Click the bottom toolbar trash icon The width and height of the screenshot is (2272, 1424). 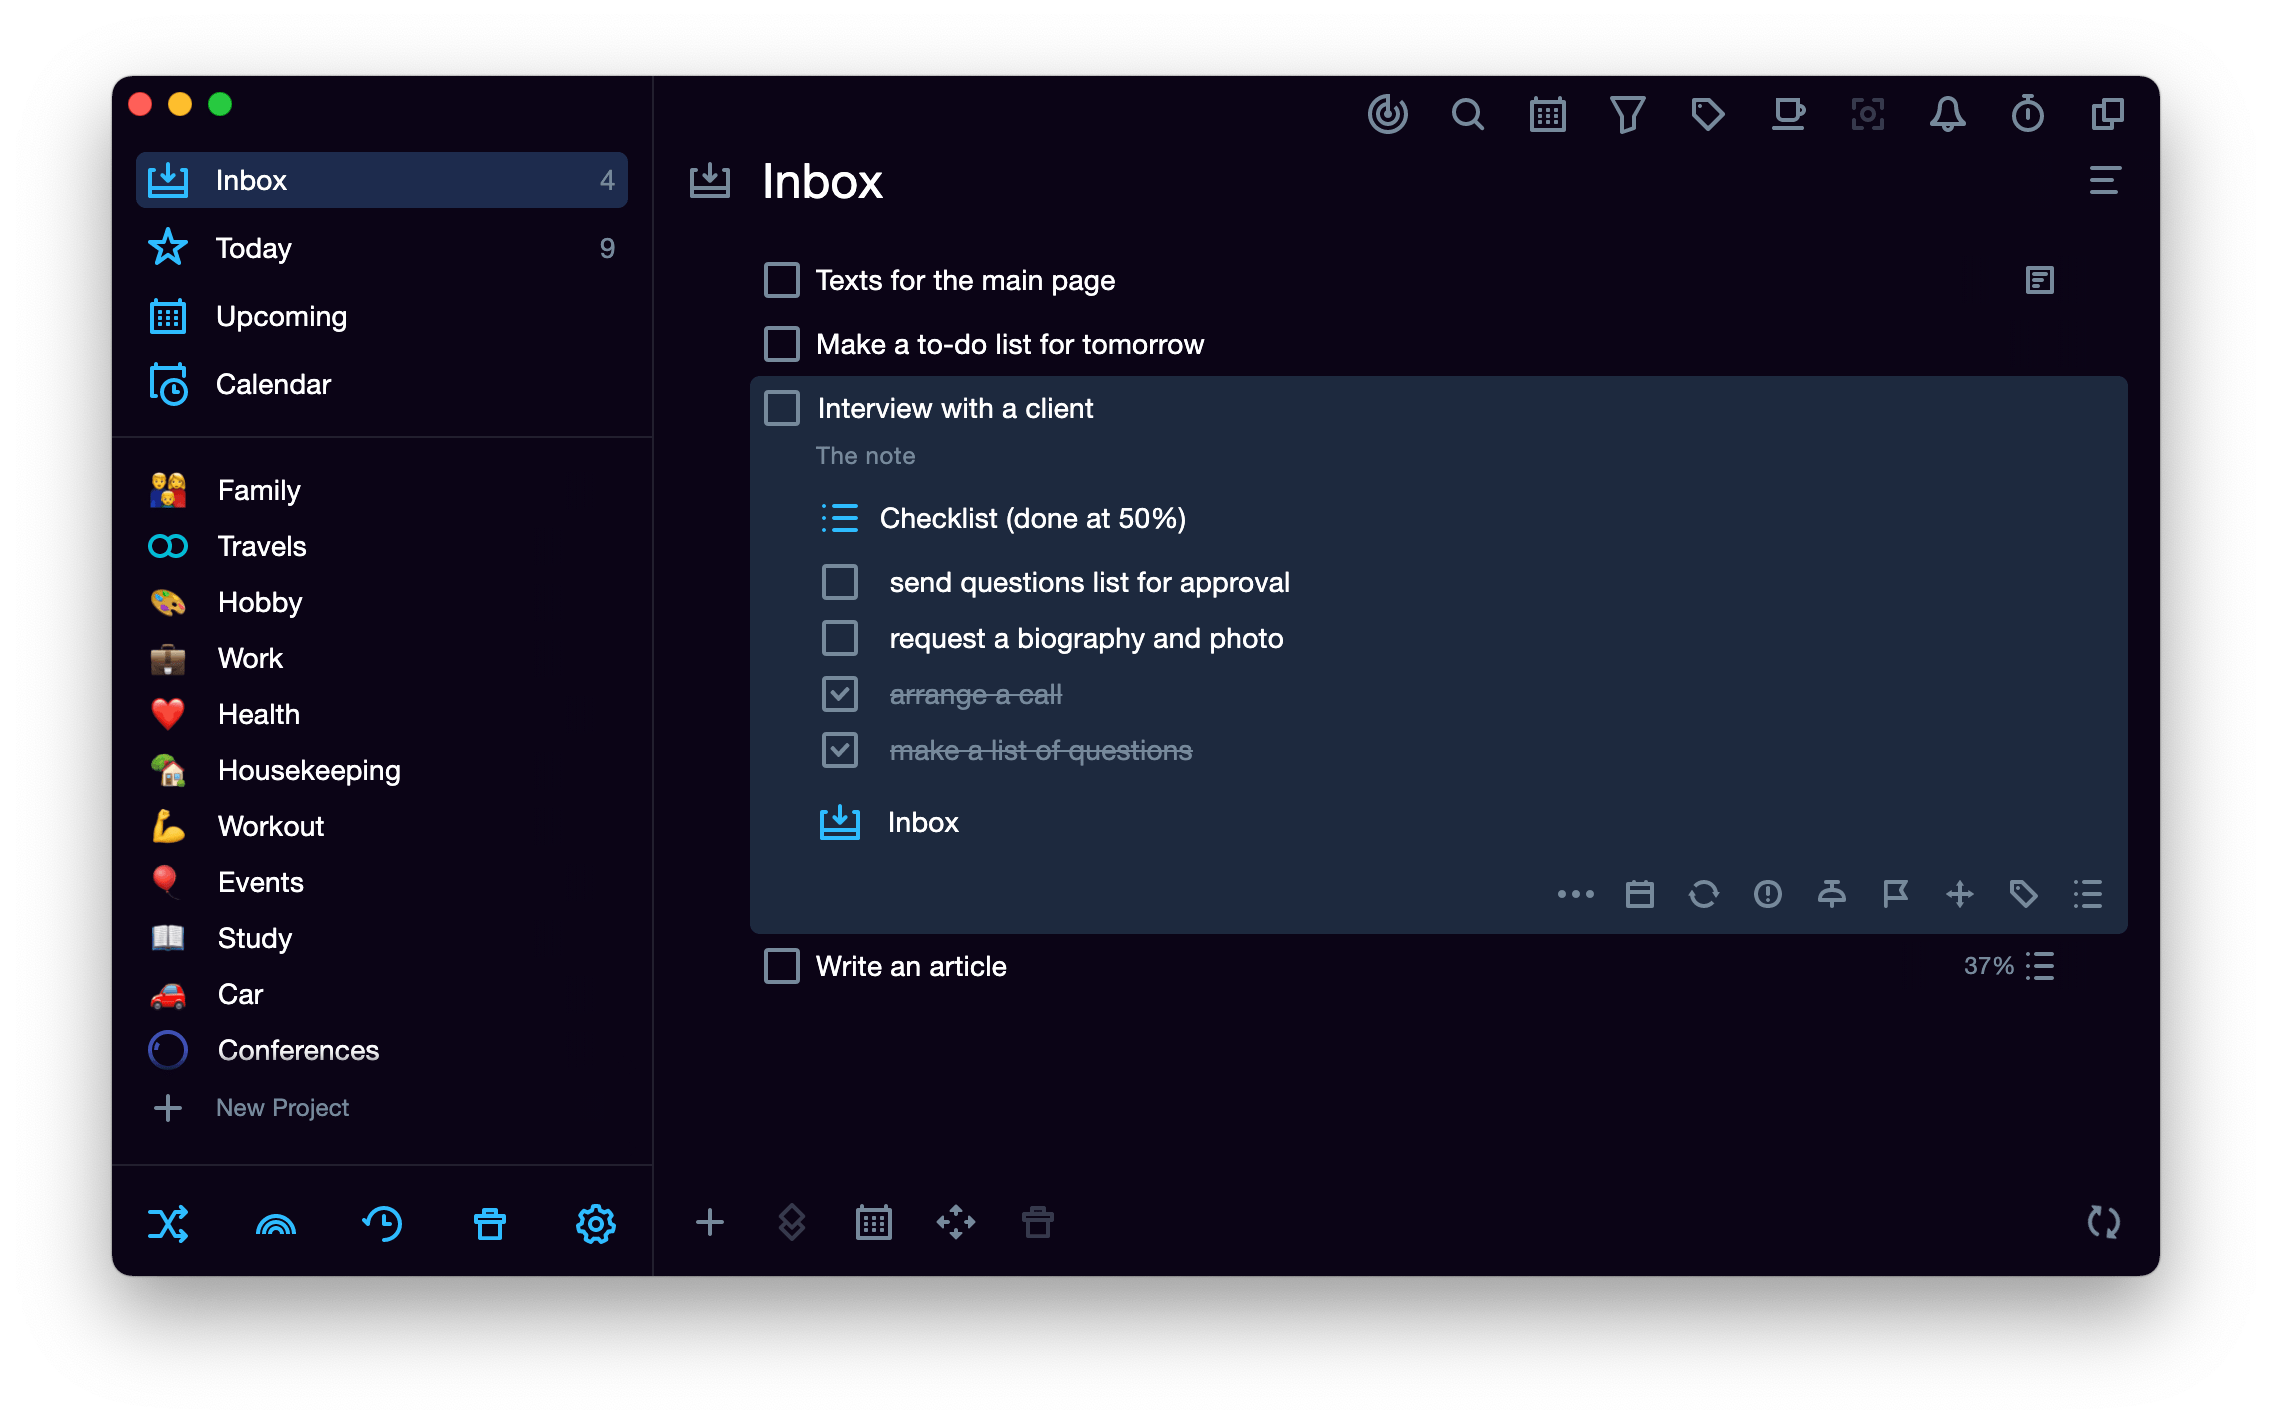point(1038,1222)
